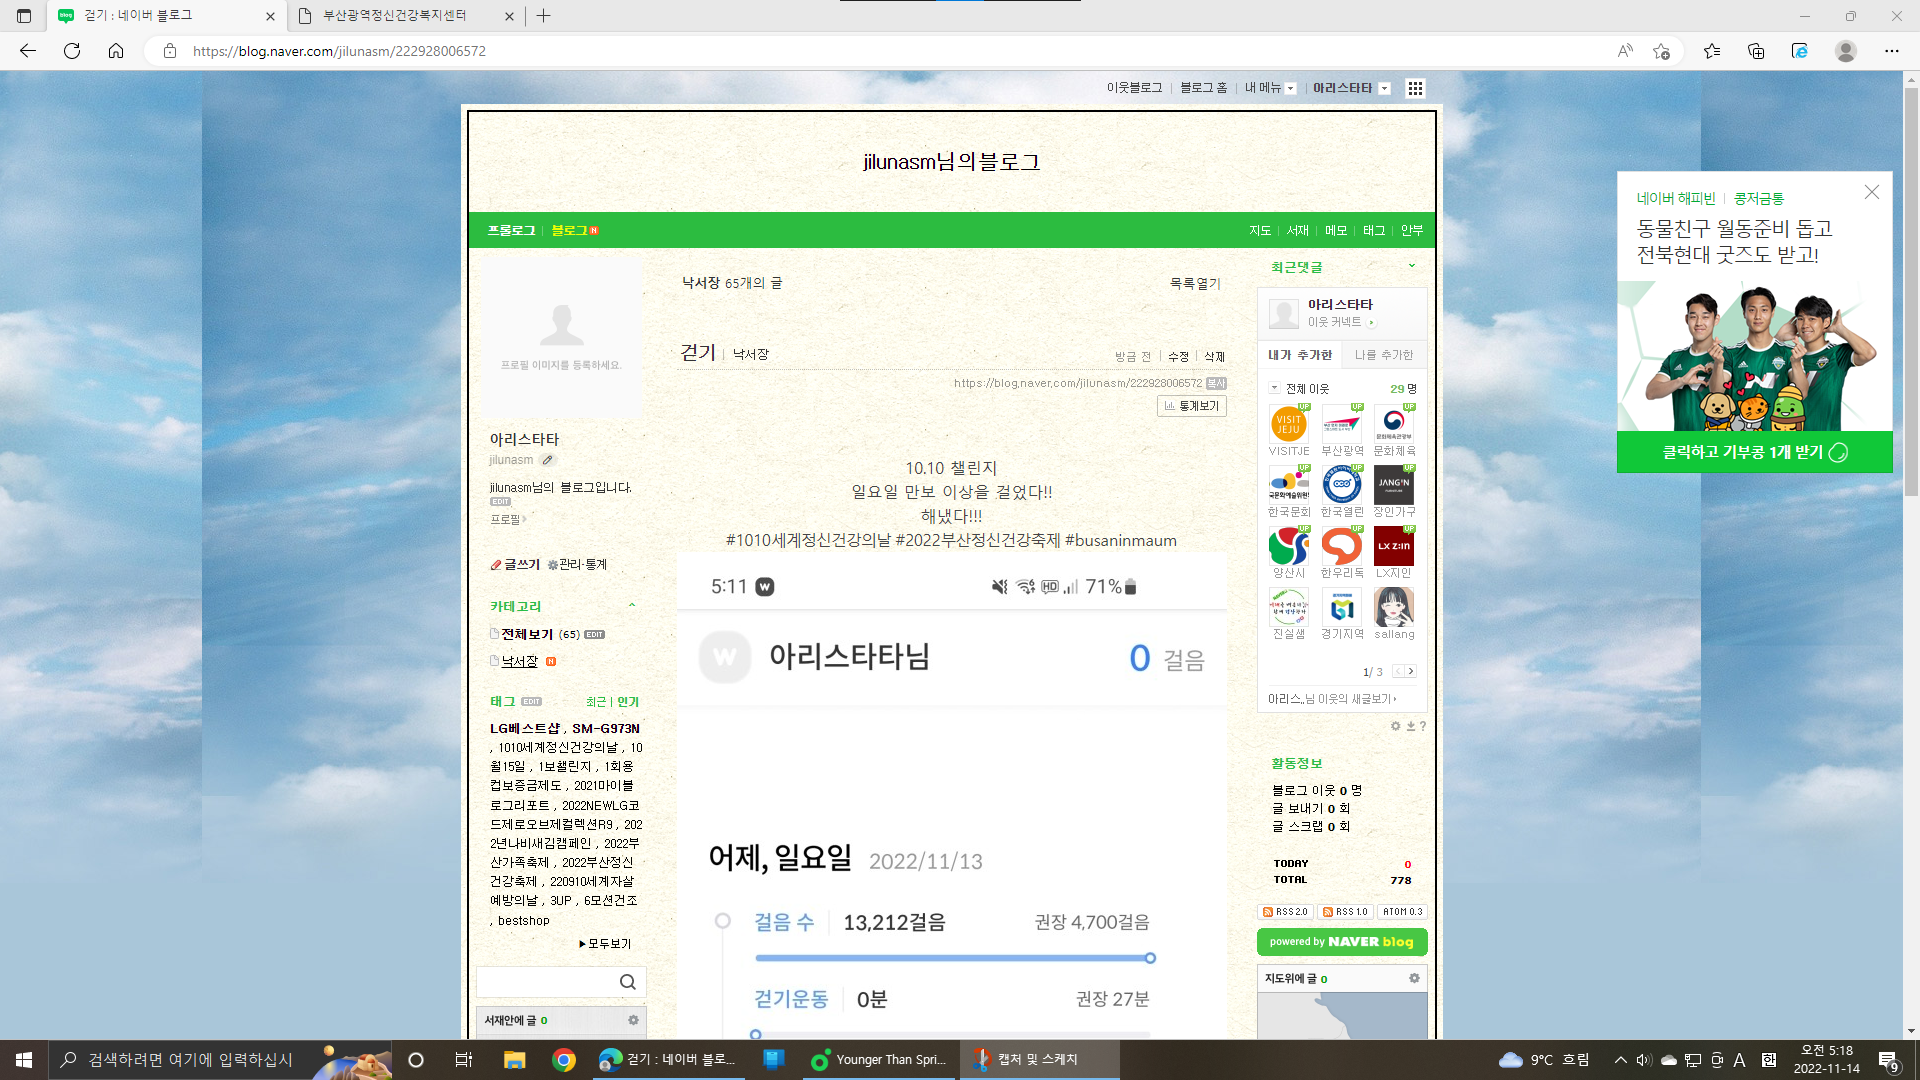Open the 아리스타타 account dropdown
Viewport: 1920px width, 1080px height.
pyautogui.click(x=1385, y=88)
